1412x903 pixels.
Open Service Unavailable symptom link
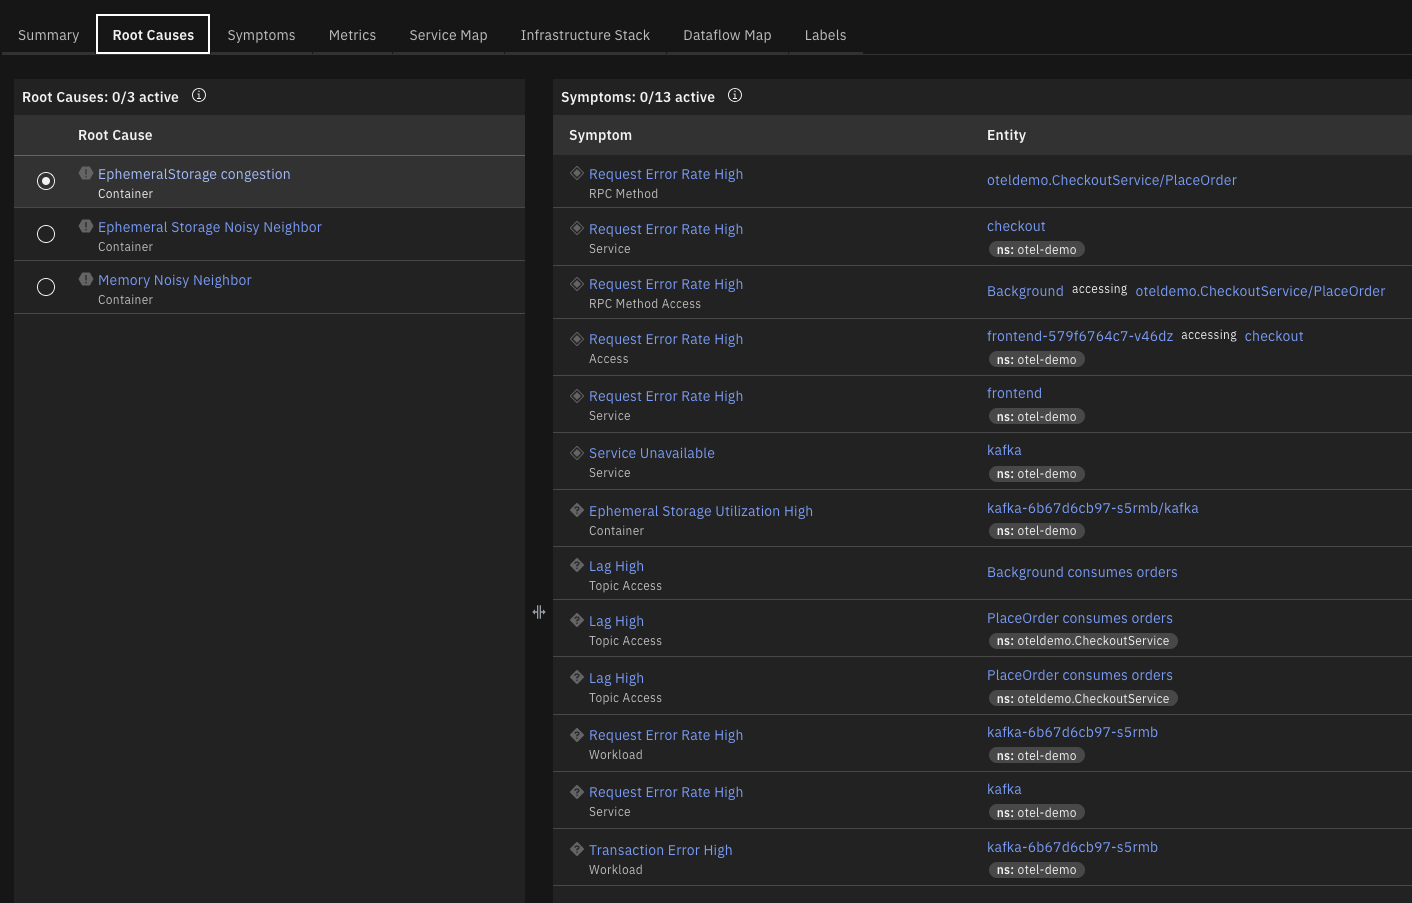[652, 453]
